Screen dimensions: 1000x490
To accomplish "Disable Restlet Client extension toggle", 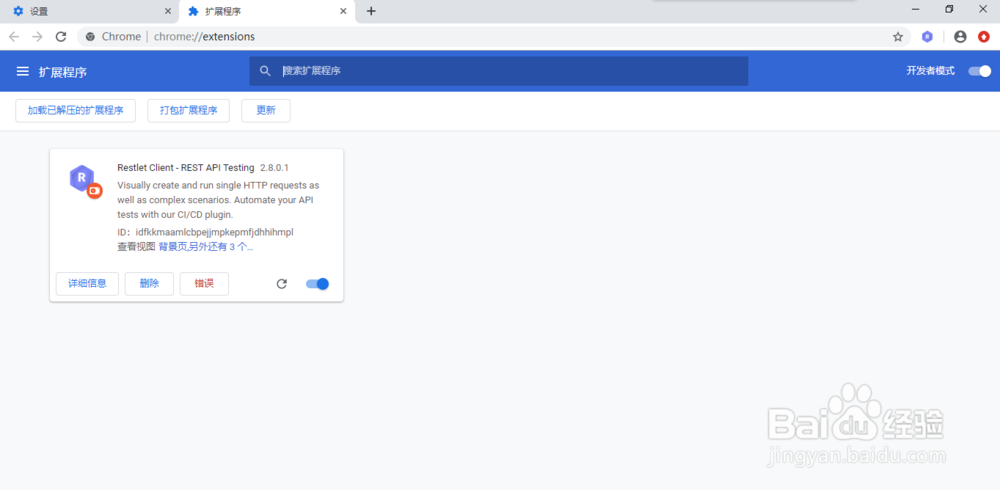I will click(318, 284).
